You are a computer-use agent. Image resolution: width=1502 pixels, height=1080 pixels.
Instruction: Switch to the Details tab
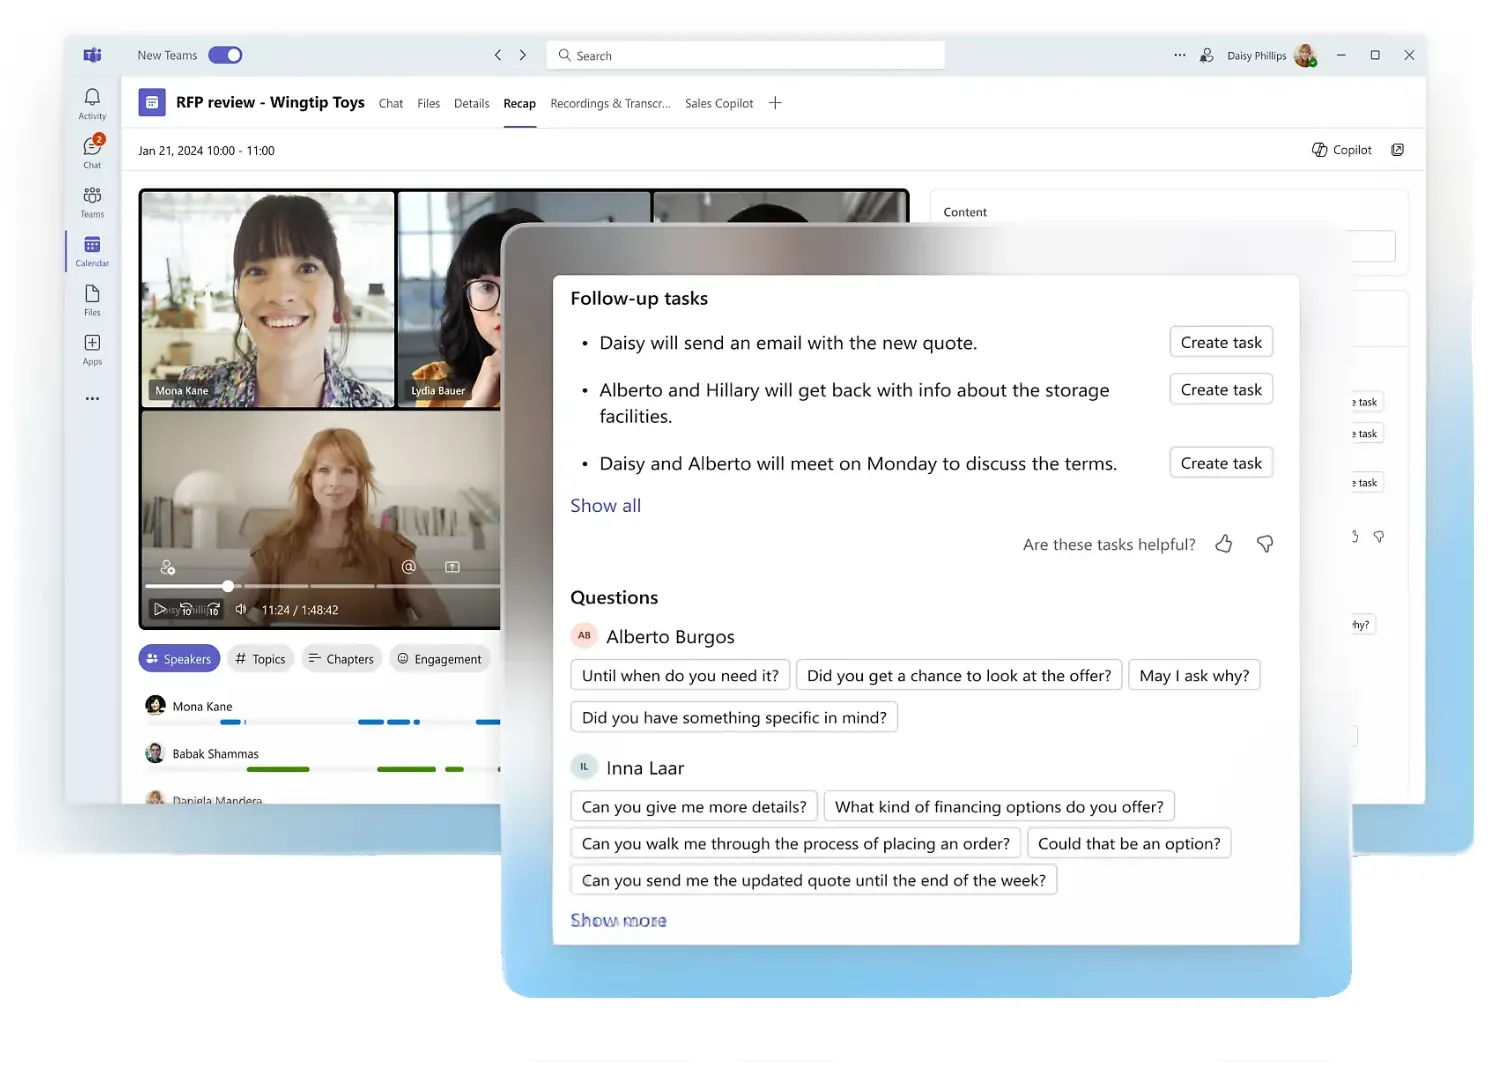pyautogui.click(x=472, y=103)
